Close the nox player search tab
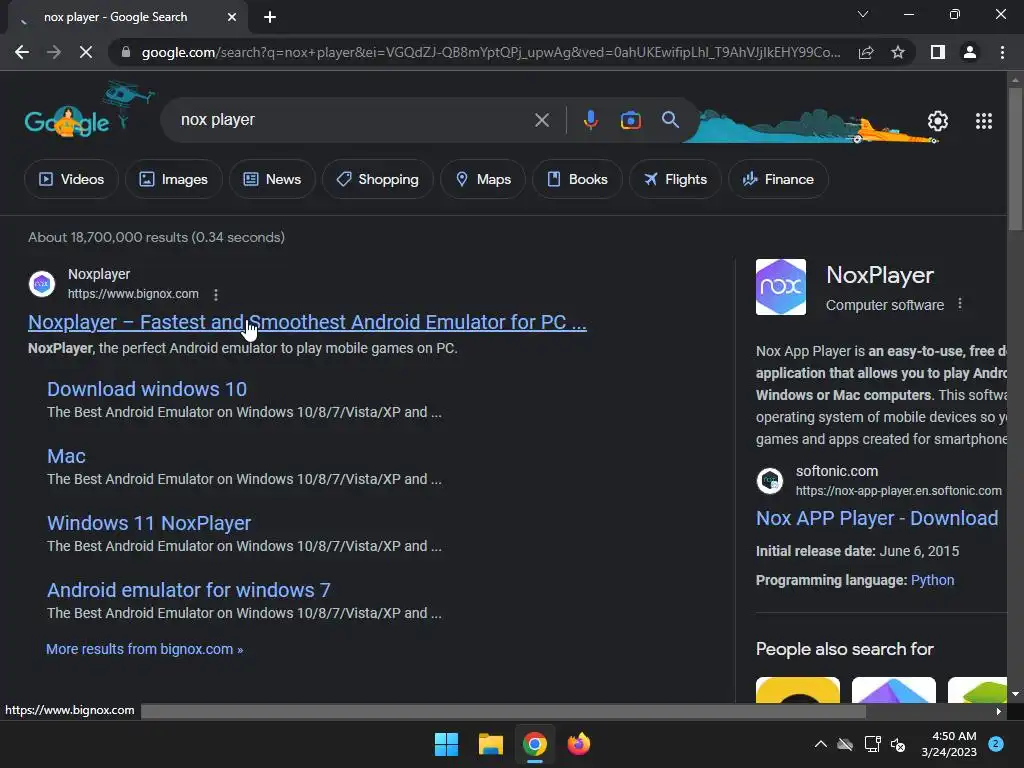Image resolution: width=1024 pixels, height=768 pixels. point(232,17)
